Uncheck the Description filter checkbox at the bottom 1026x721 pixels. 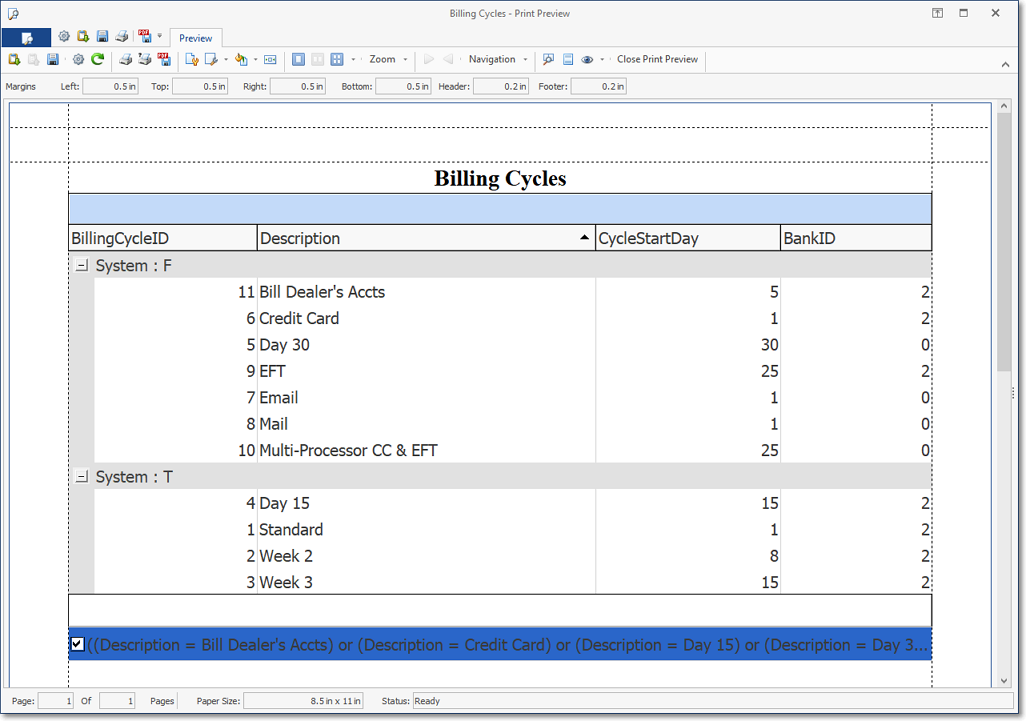click(x=77, y=644)
